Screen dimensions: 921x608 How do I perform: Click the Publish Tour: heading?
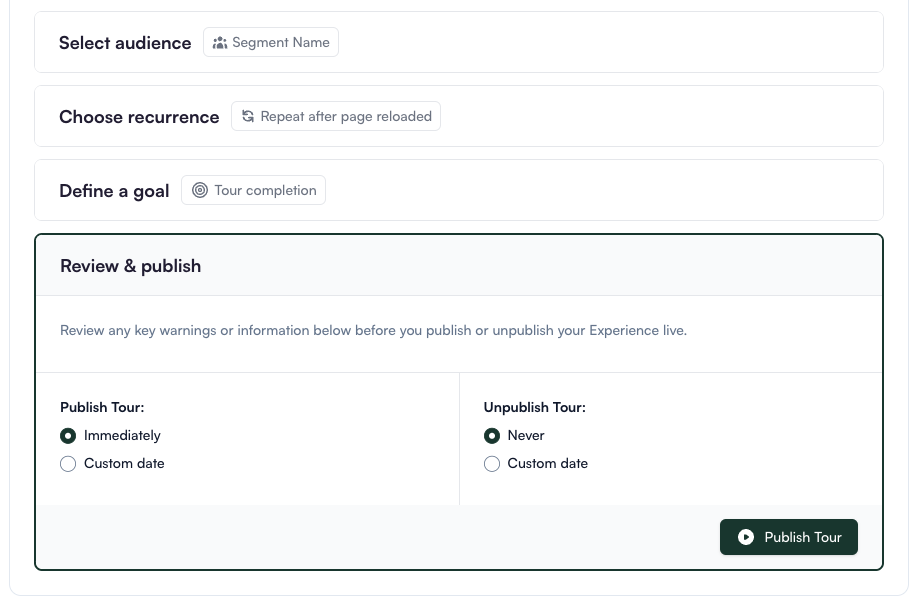click(x=102, y=408)
